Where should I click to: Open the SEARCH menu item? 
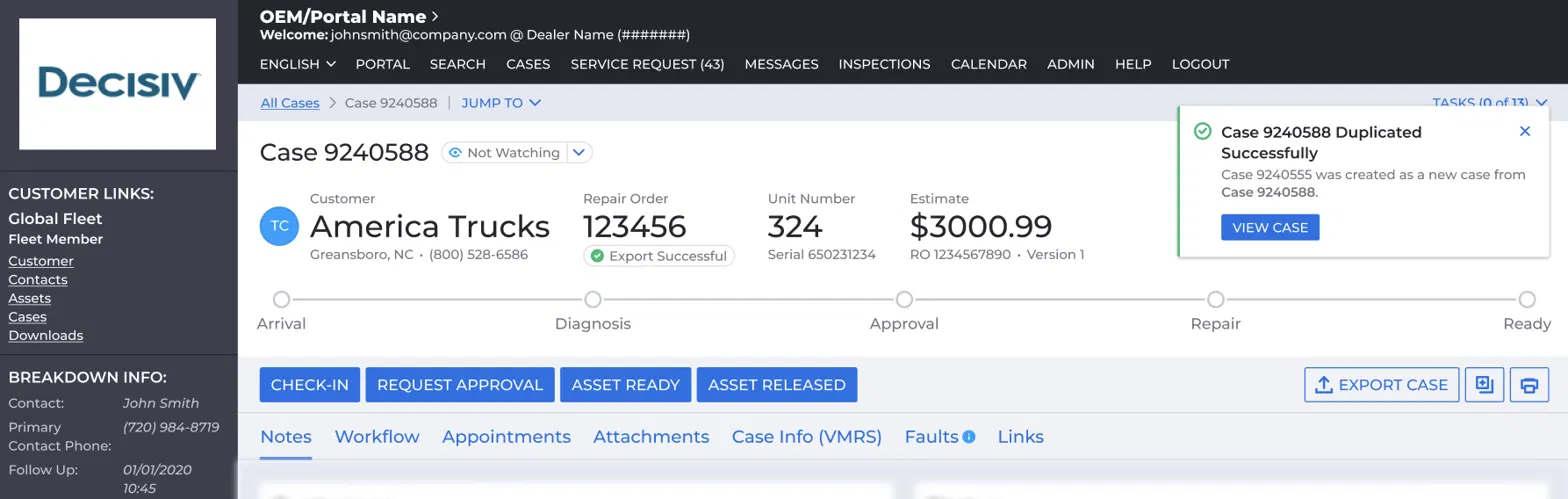coord(458,64)
